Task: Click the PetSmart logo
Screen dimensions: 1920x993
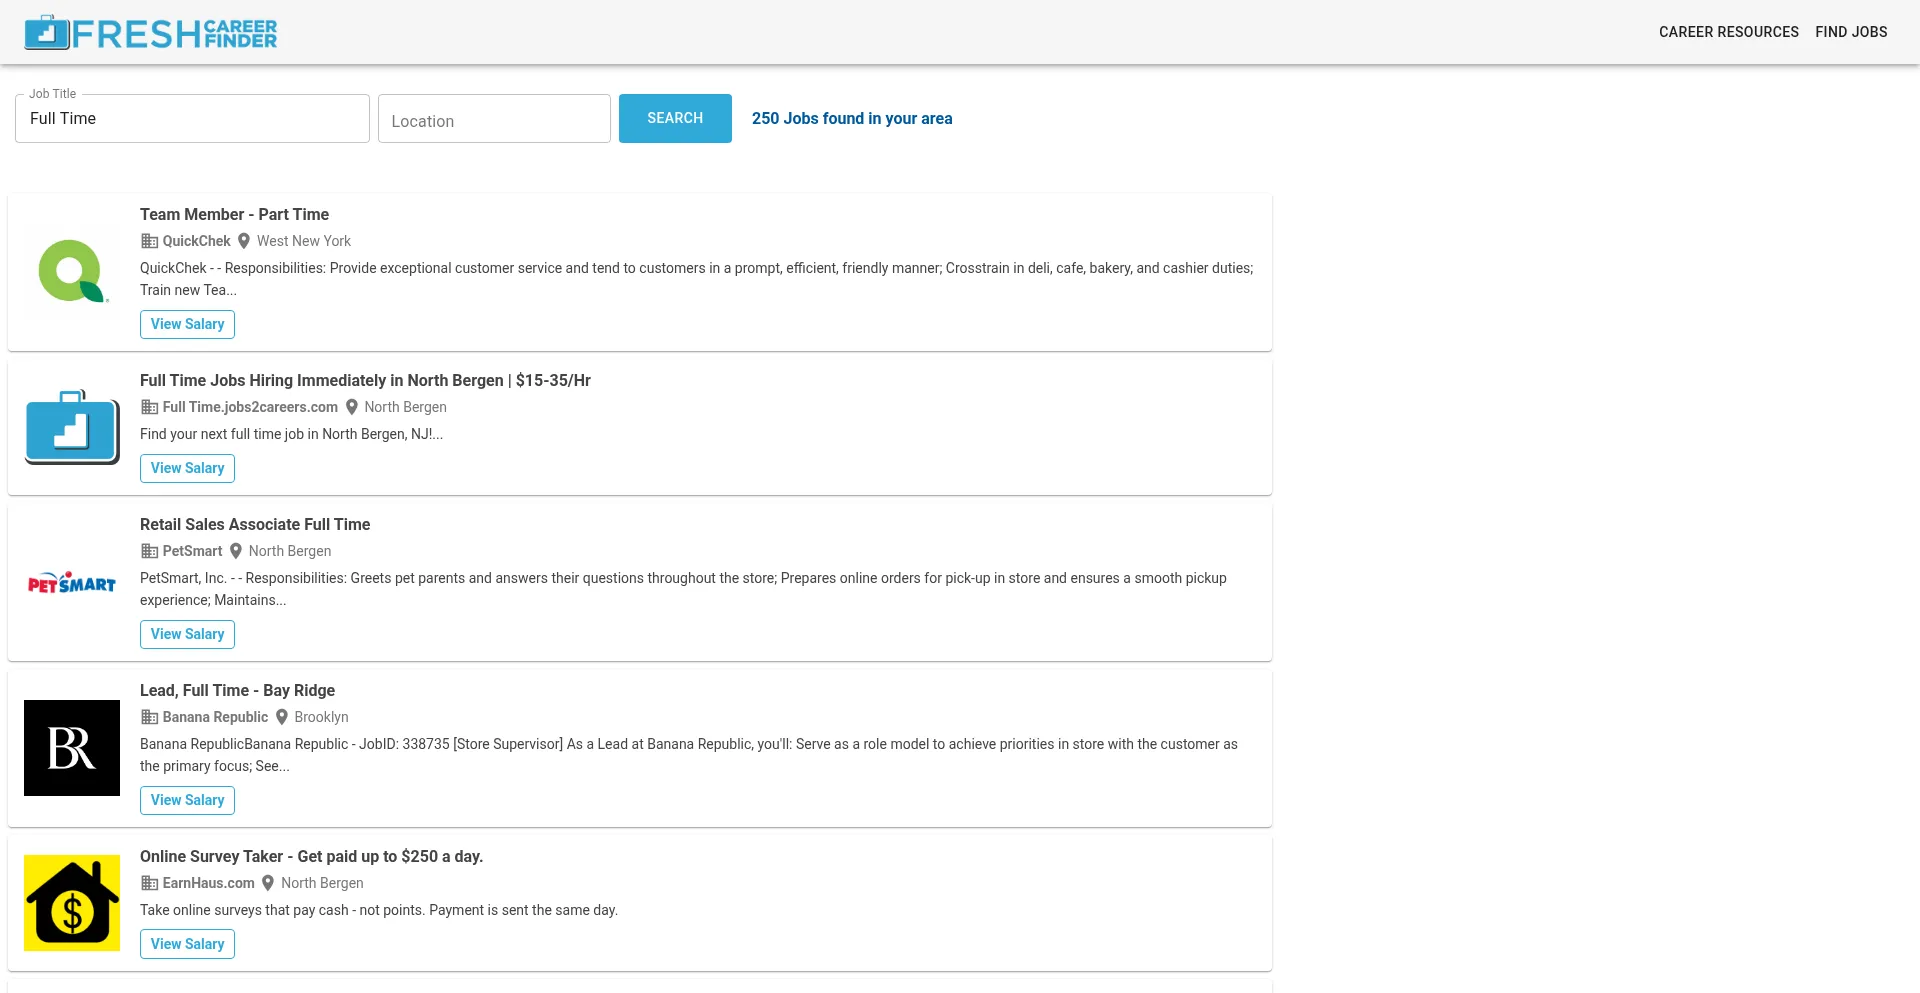Action: (x=72, y=582)
